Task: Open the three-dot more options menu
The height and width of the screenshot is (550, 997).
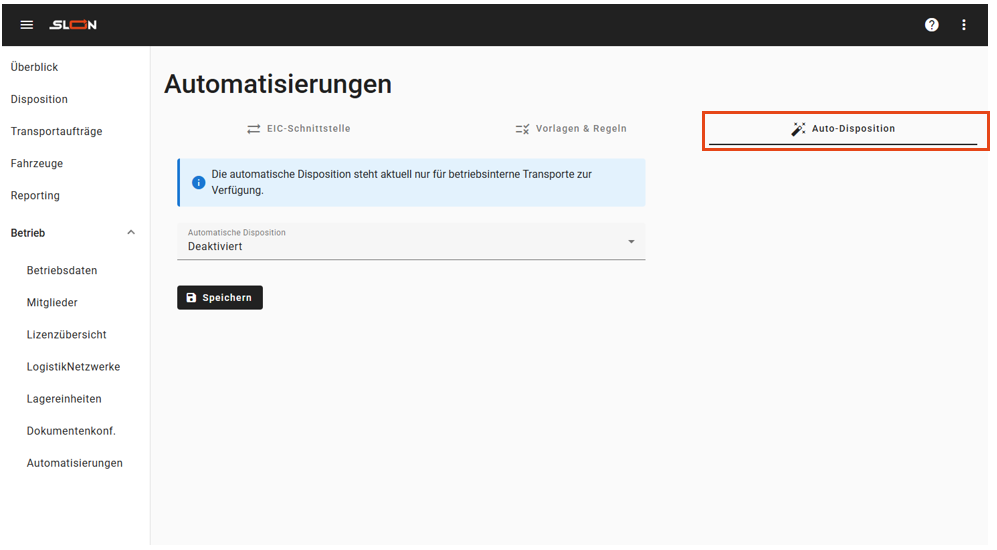Action: pos(964,25)
